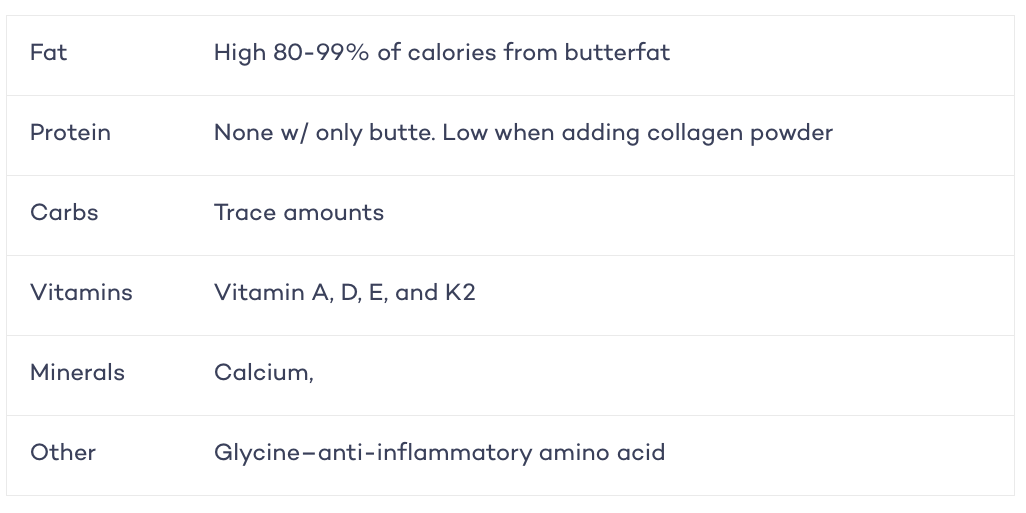This screenshot has height=513, width=1026.
Task: Click the Carbs row label
Action: coord(64,213)
